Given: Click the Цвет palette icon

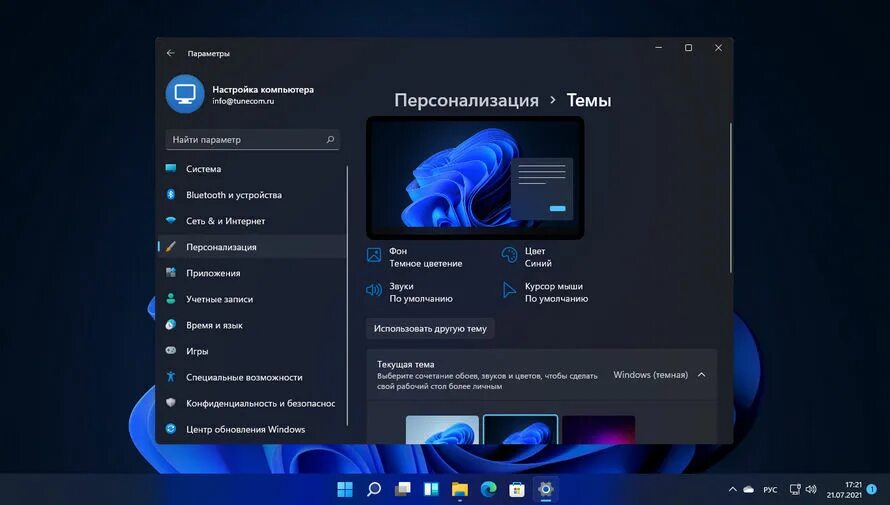Looking at the screenshot, I should point(509,255).
